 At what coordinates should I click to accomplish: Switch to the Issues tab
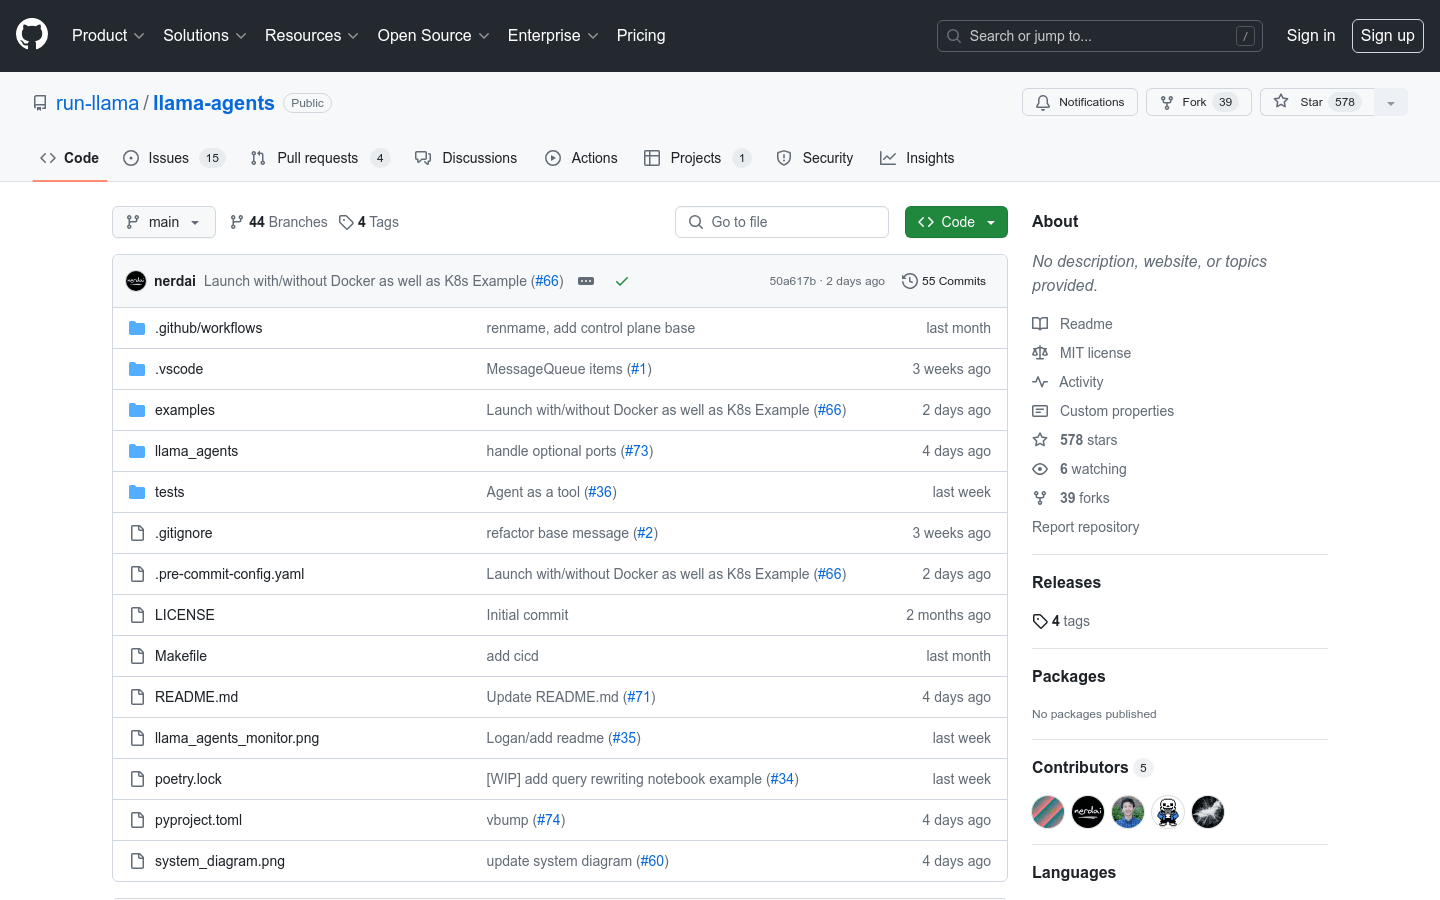coord(174,158)
